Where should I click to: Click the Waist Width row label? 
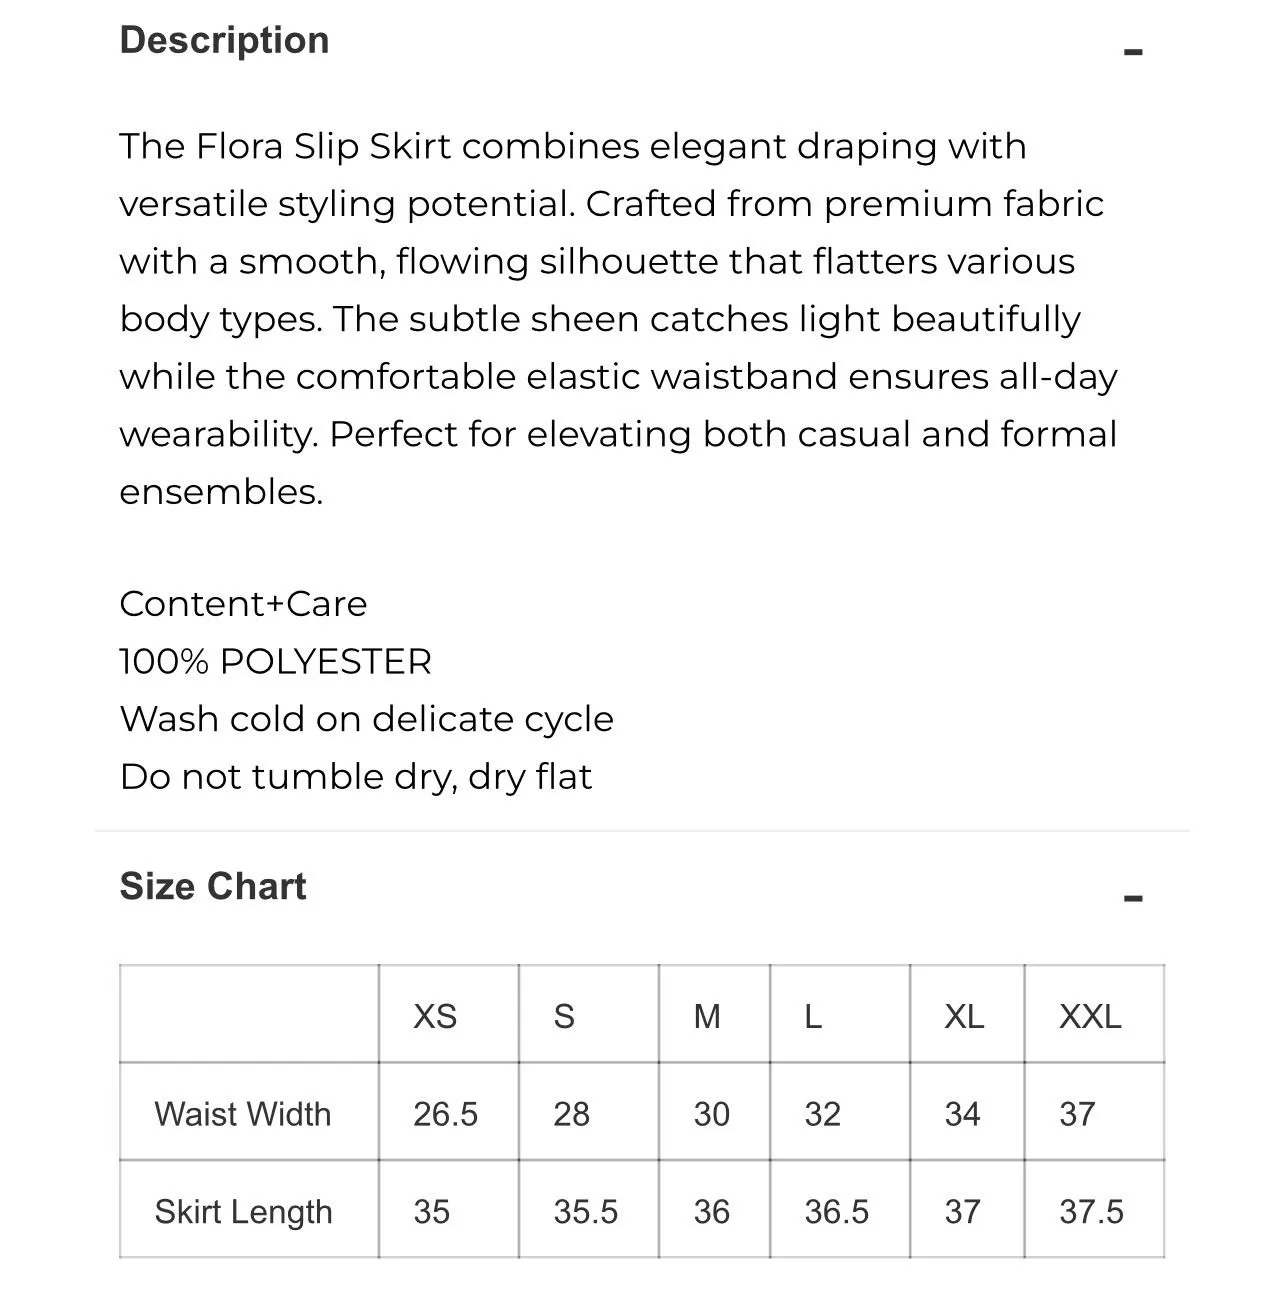243,1114
